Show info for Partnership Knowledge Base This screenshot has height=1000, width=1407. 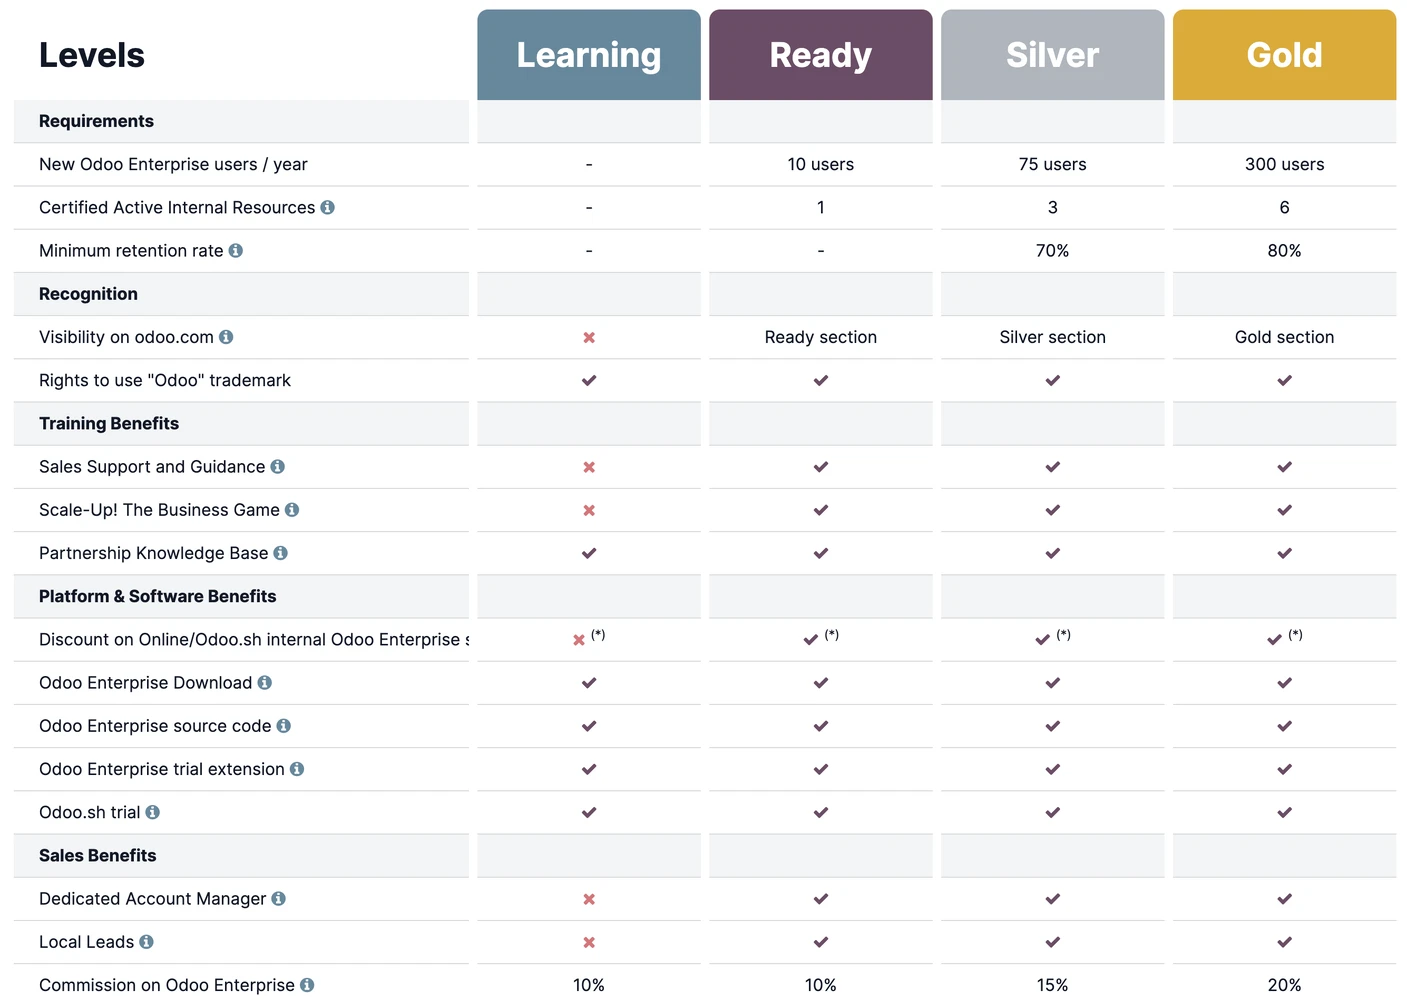click(281, 553)
